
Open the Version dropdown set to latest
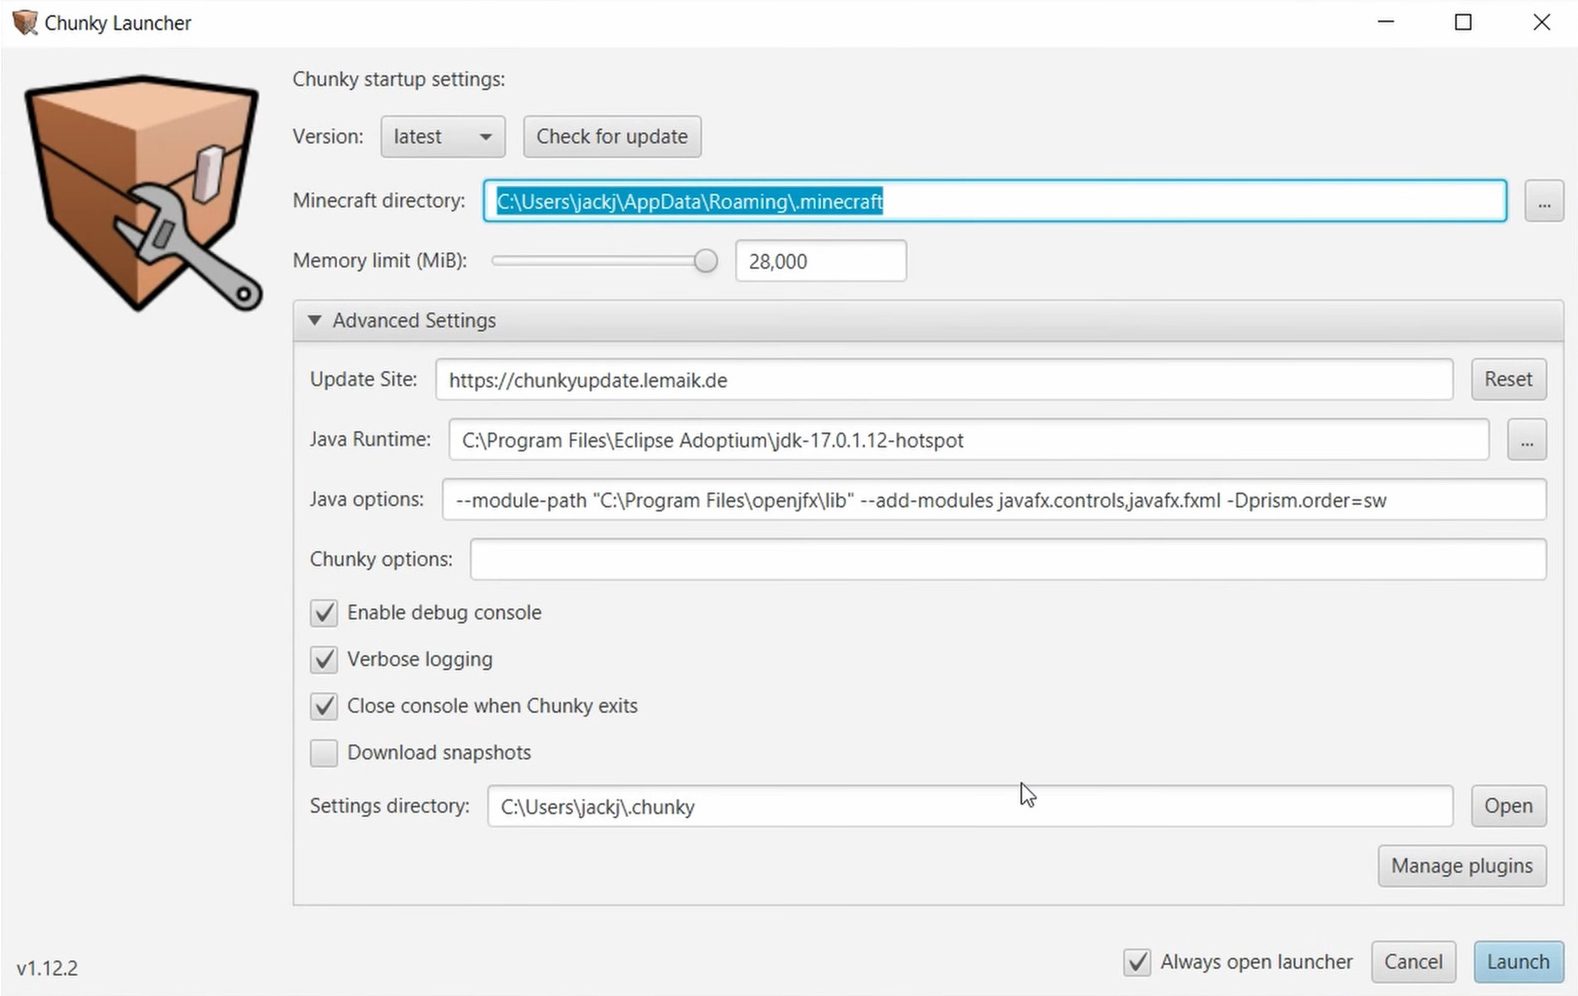tap(443, 136)
